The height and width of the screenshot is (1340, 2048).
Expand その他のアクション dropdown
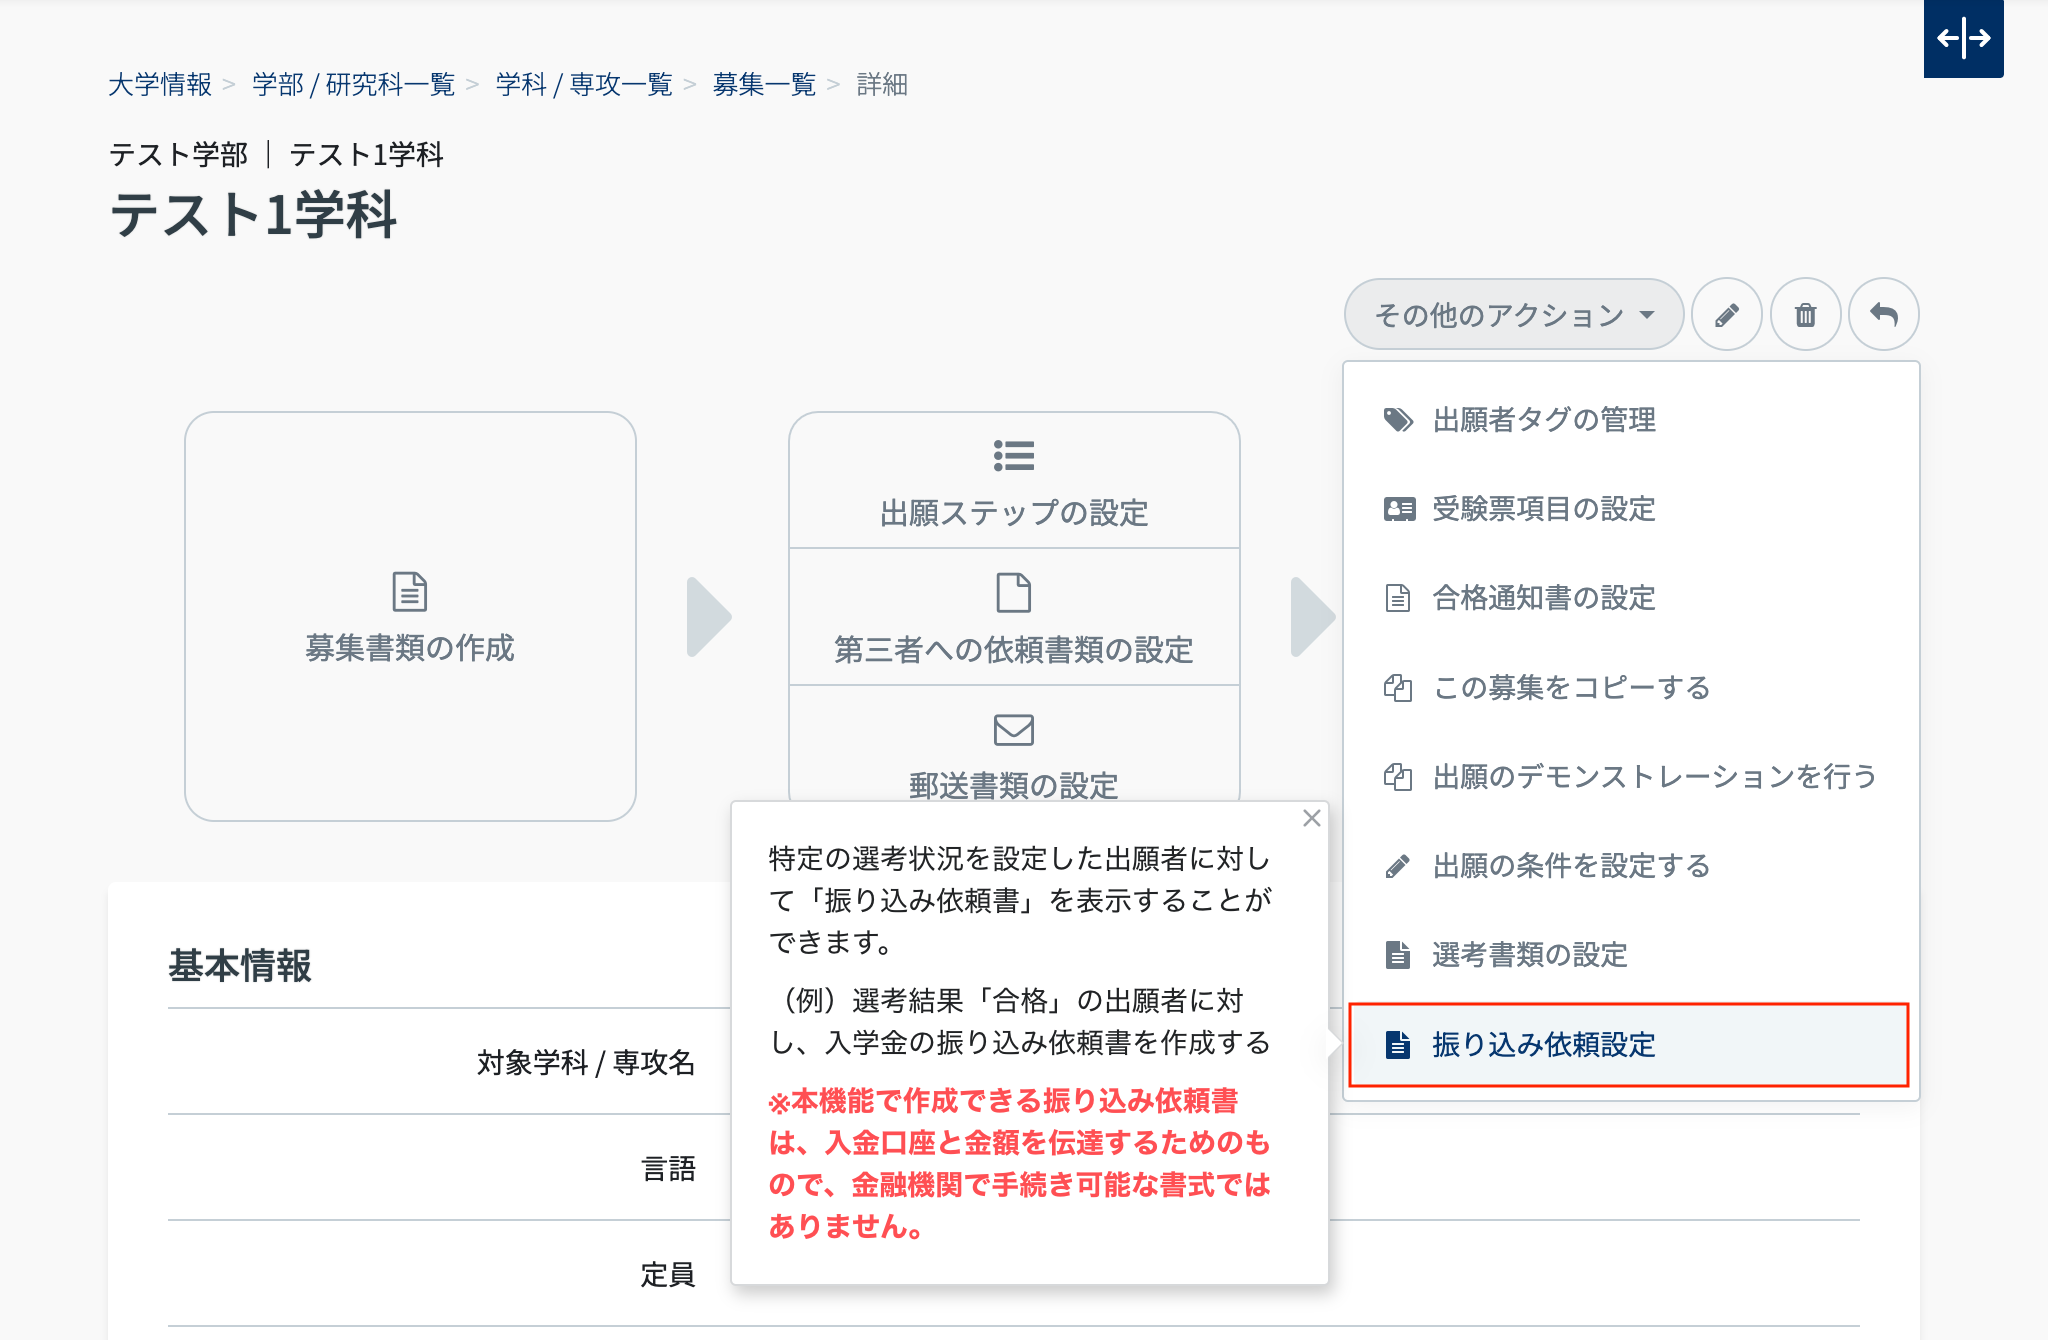coord(1514,315)
